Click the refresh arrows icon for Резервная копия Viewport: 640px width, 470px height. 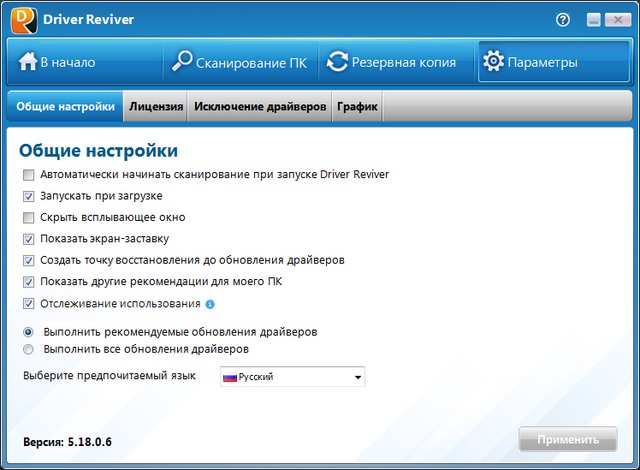click(337, 62)
